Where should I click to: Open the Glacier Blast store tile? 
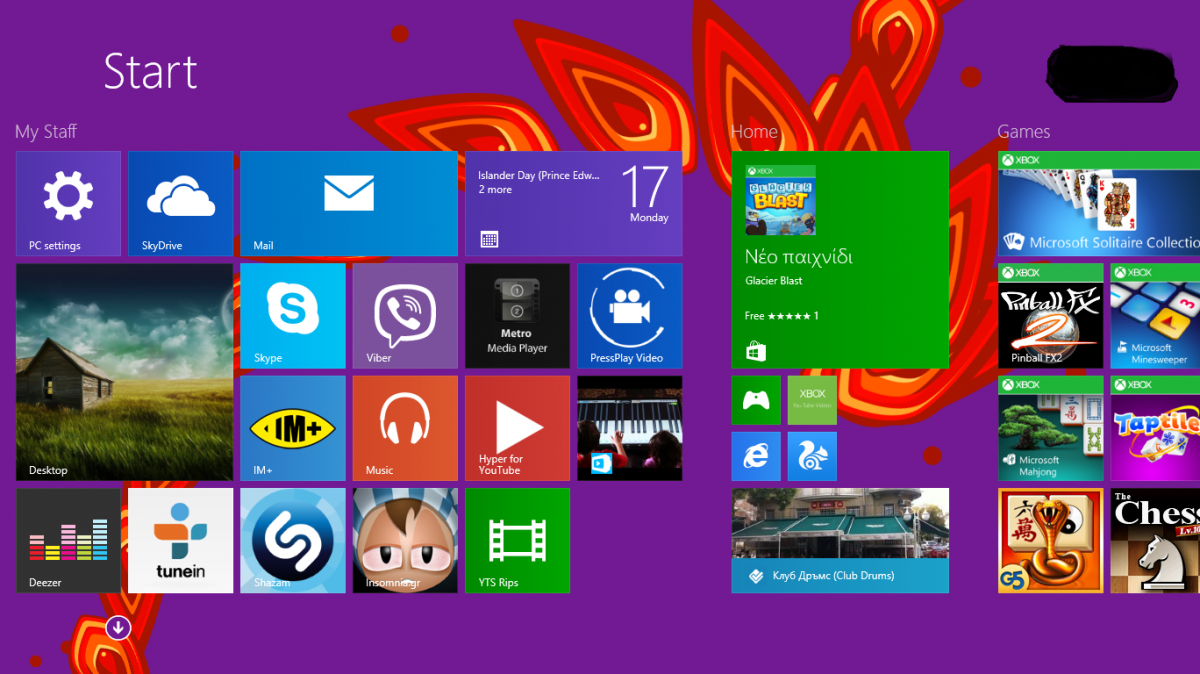pos(840,260)
